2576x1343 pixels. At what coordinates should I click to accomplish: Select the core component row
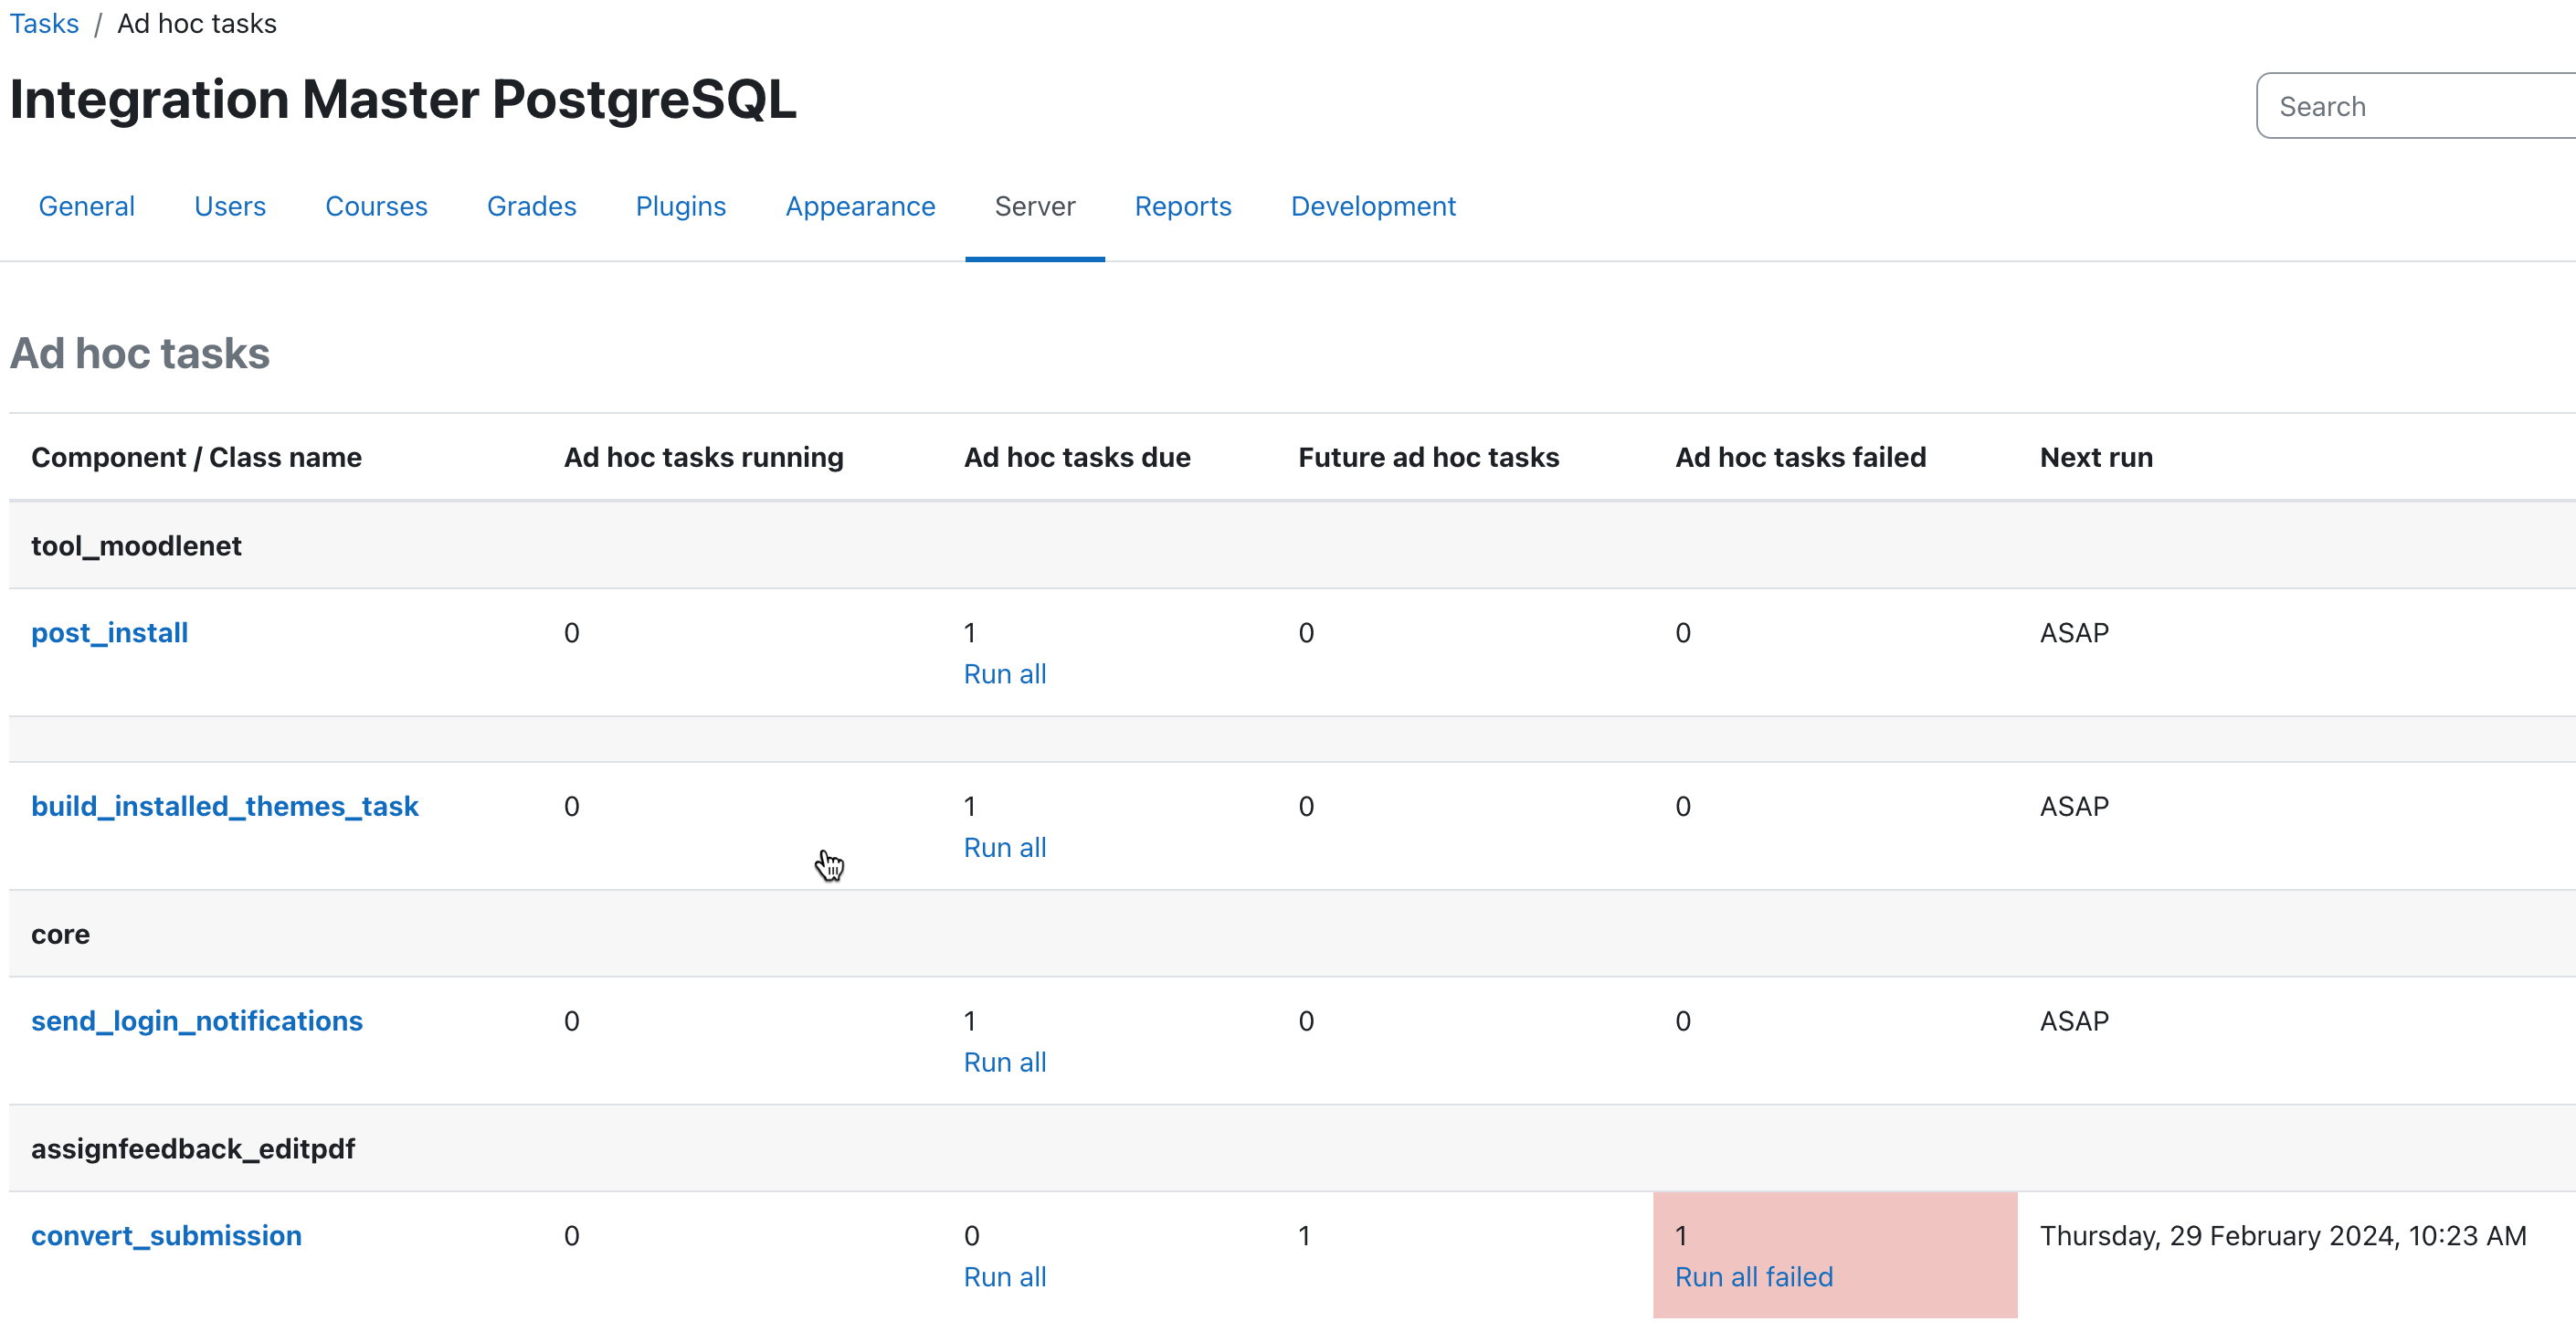[1292, 934]
